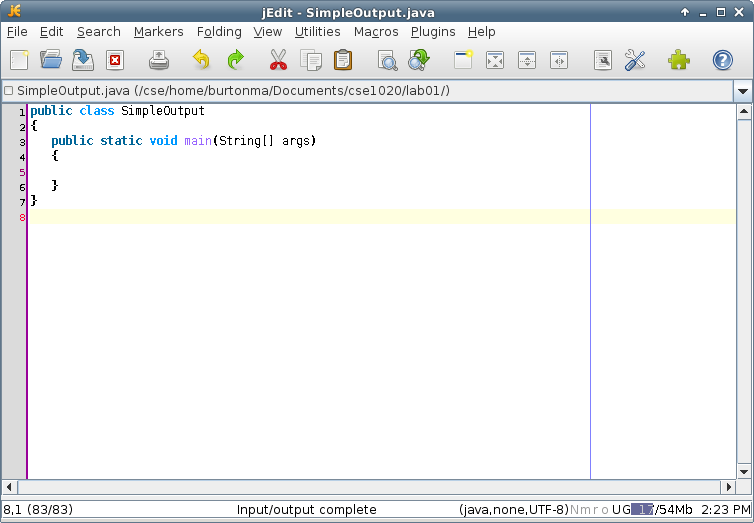754x523 pixels.
Task: Click the shade window up-arrow button
Action: click(685, 12)
